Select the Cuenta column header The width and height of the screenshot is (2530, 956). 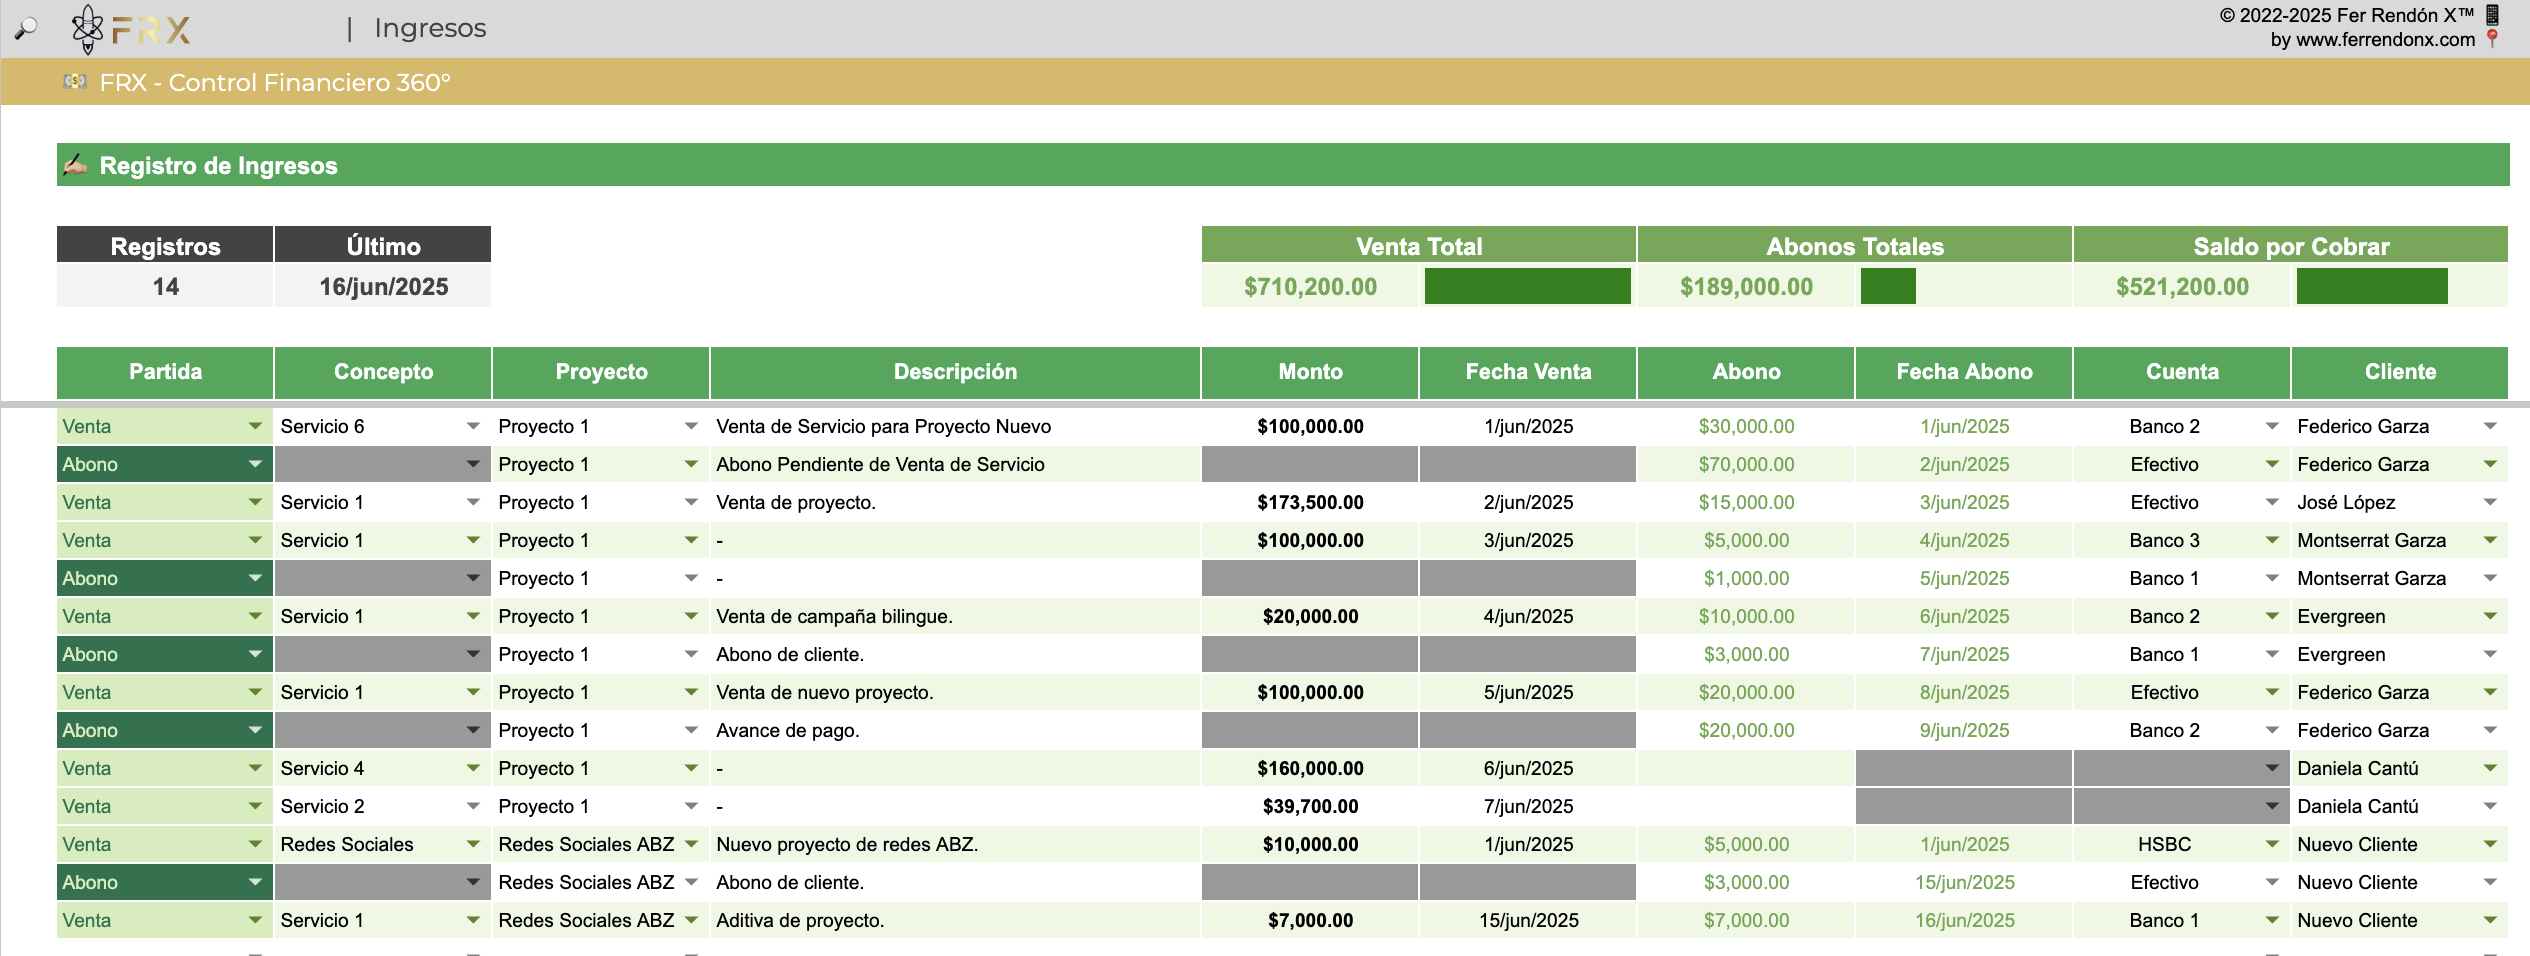pos(2182,372)
